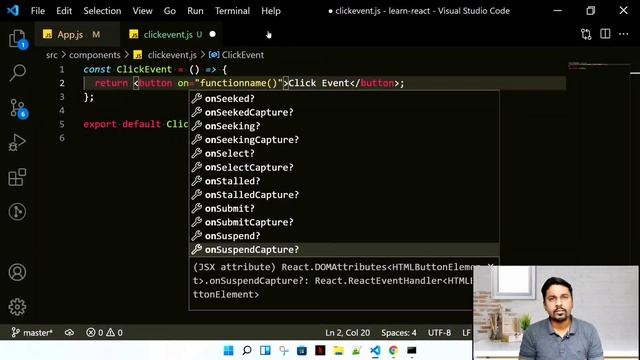Click the VS Code taskbar icon

point(375,350)
